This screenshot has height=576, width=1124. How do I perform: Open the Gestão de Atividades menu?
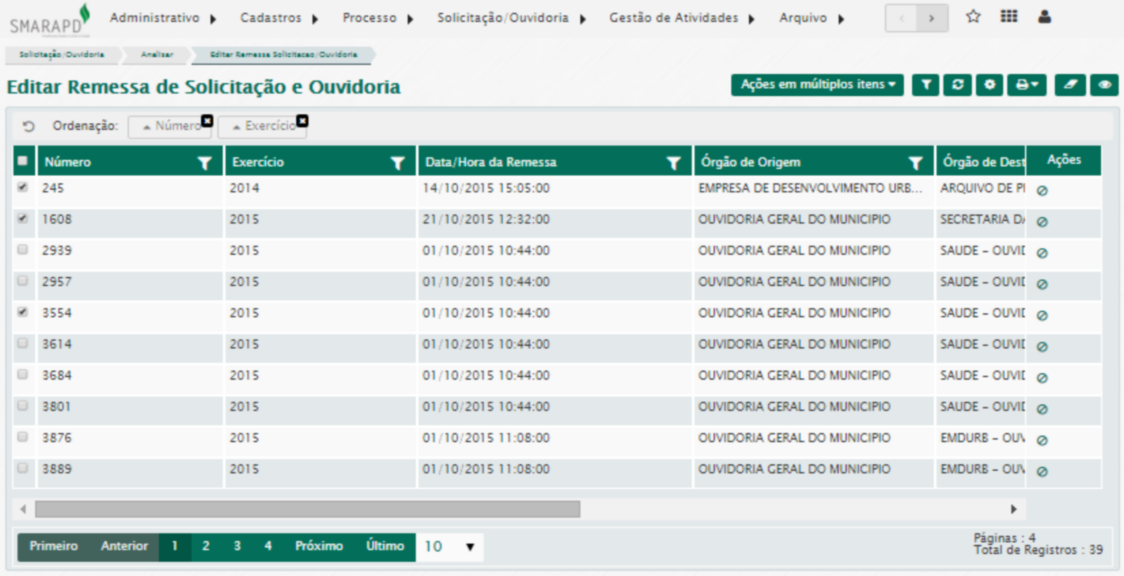(681, 18)
